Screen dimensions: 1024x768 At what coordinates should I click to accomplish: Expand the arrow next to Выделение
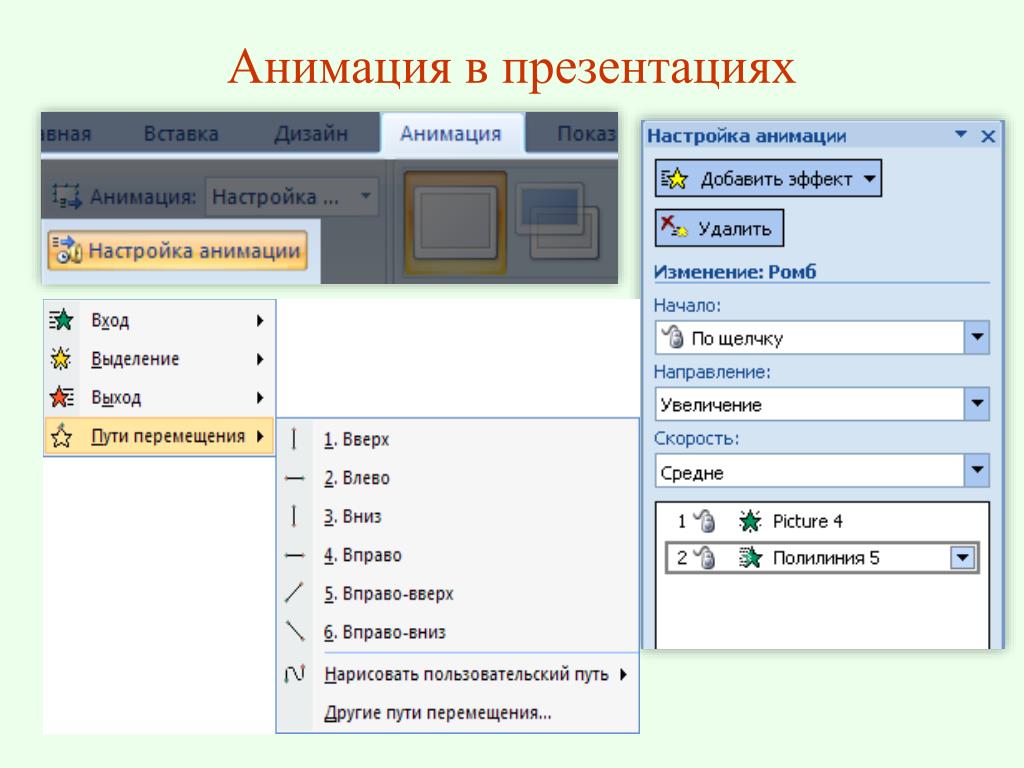[x=260, y=359]
